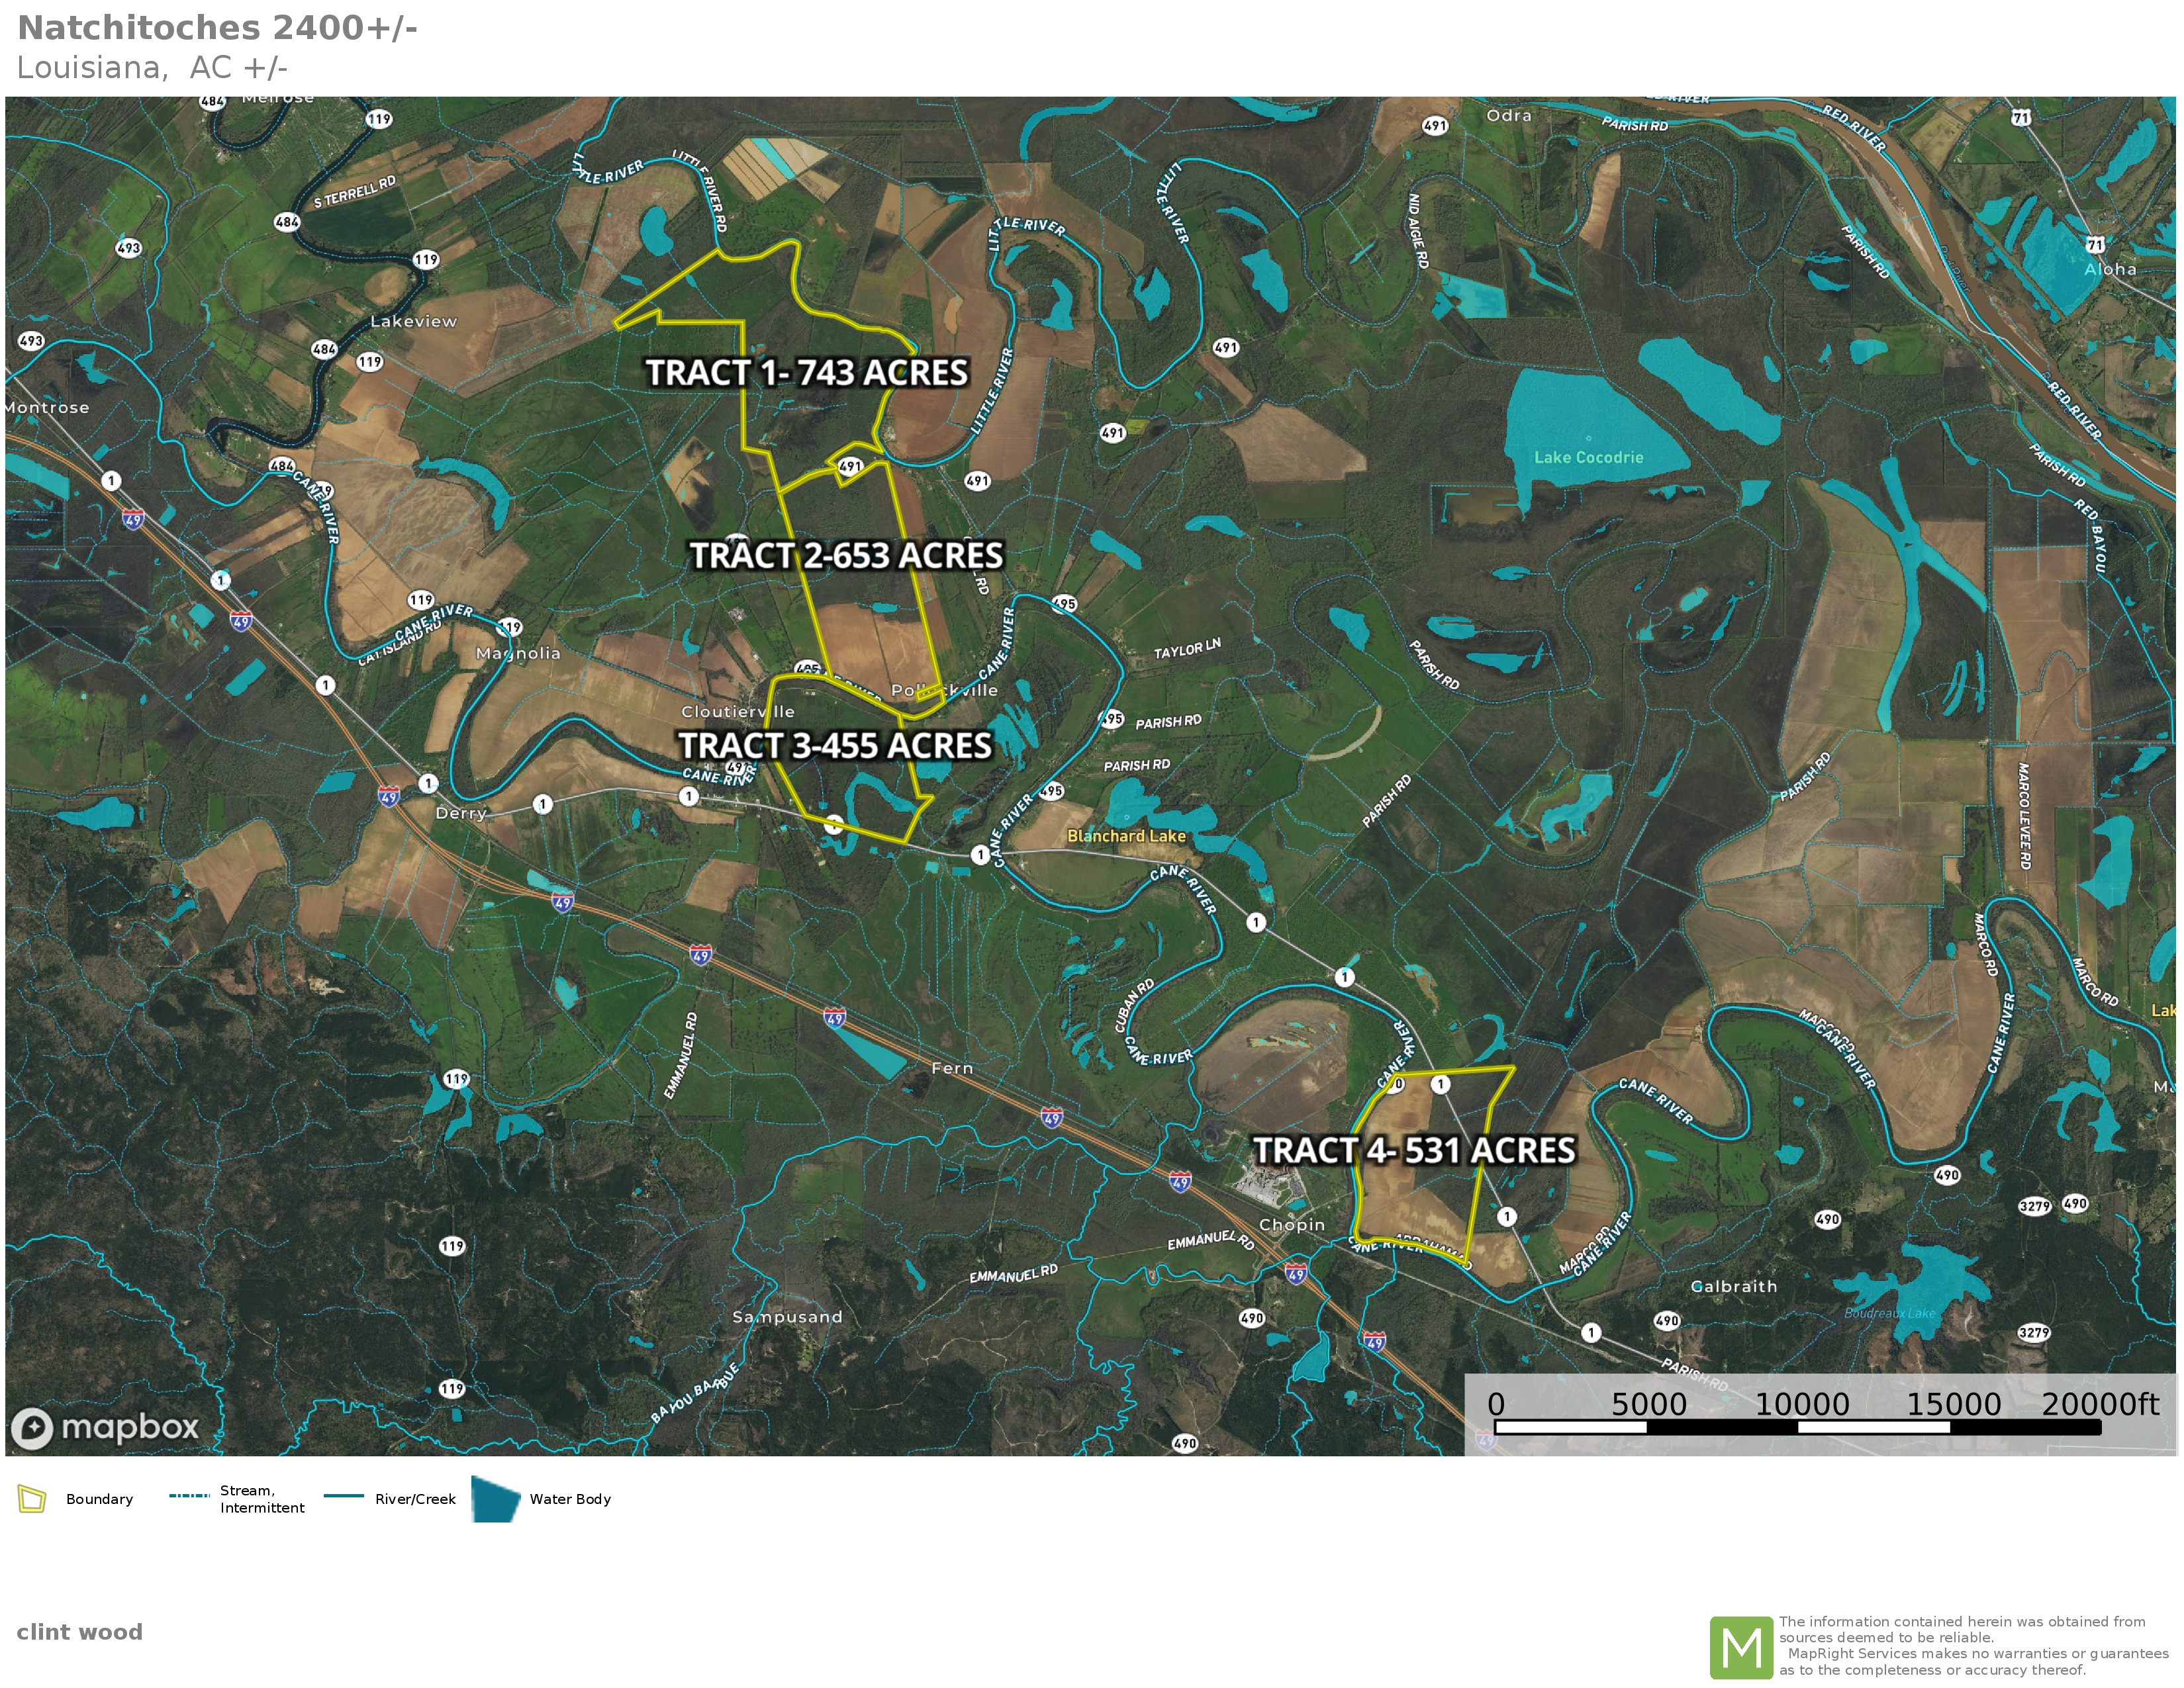This screenshot has height=1688, width=2184.
Task: Select the Tract 4- 531 Acres label
Action: click(x=1414, y=1151)
